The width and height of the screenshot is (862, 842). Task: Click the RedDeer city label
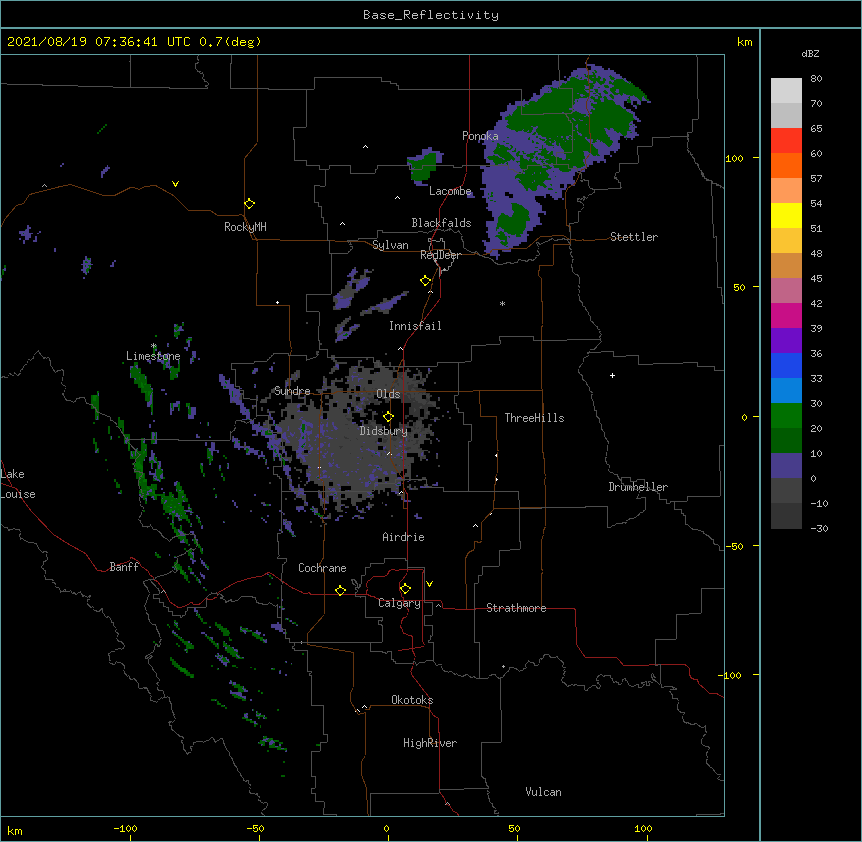pyautogui.click(x=440, y=255)
